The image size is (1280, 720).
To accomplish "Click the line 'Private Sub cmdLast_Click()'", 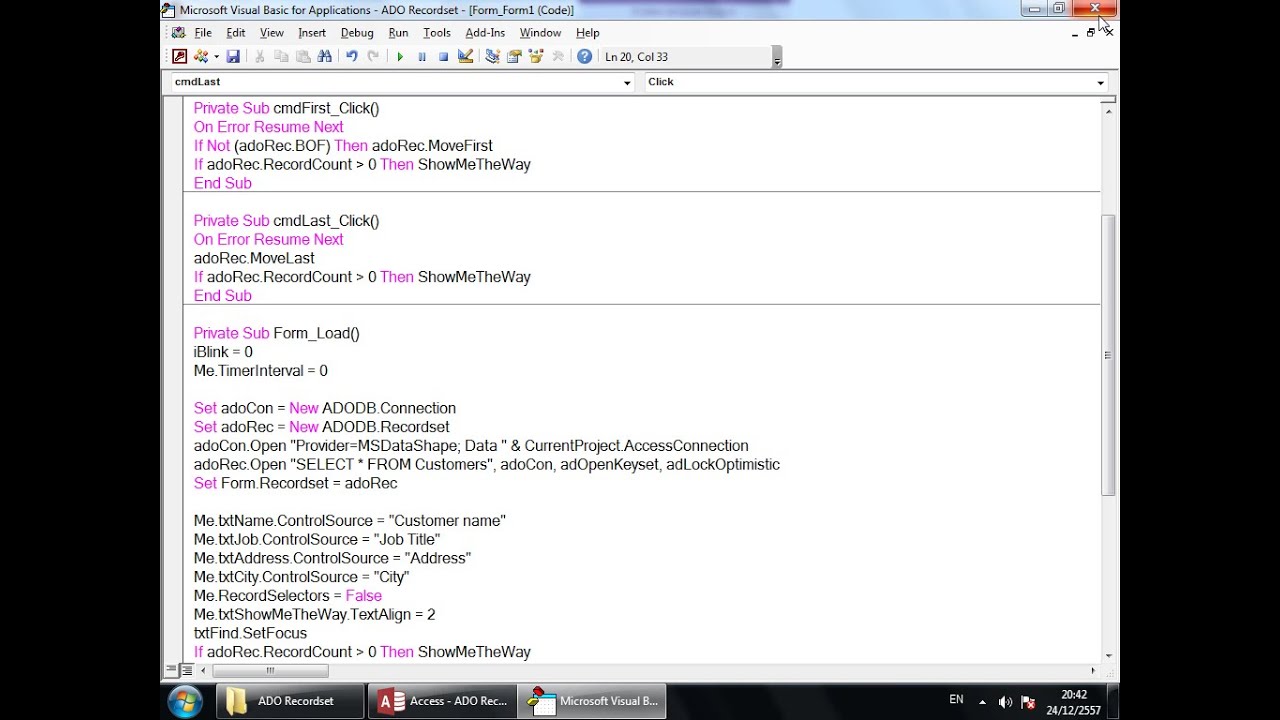I will 286,221.
